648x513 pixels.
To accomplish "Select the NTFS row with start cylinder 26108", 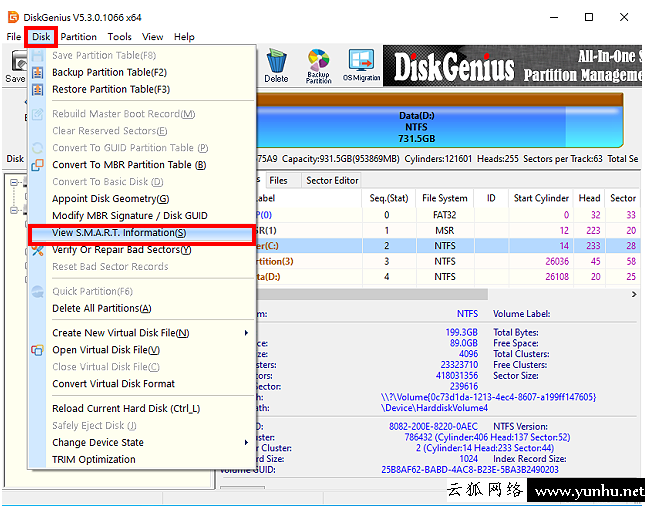I will 448,277.
